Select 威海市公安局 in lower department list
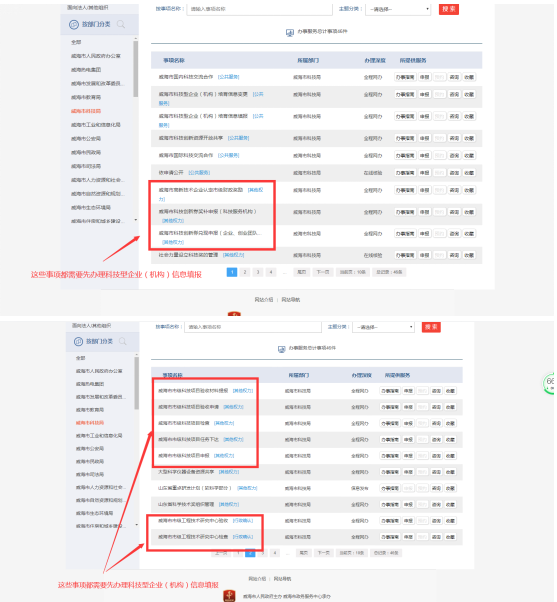The width and height of the screenshot is (557, 602). tap(90, 448)
